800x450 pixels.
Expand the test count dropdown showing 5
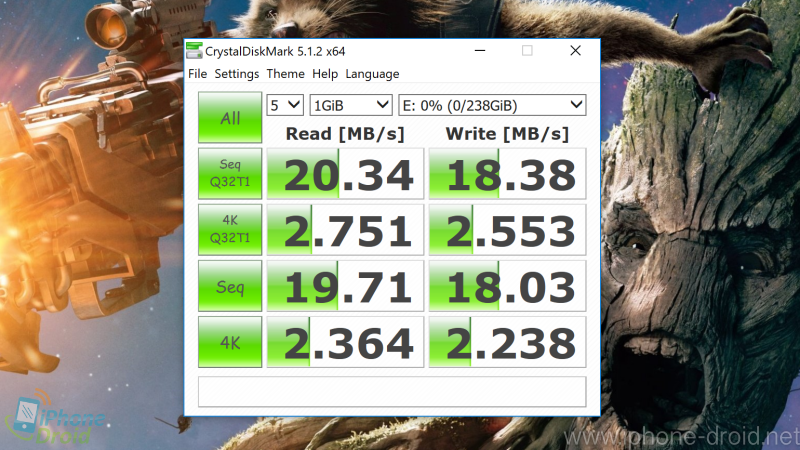coord(285,105)
